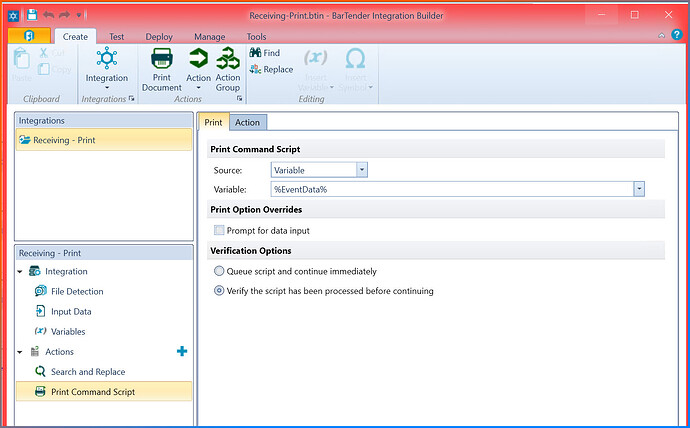
Task: Select Variables in the tree
Action: point(68,331)
